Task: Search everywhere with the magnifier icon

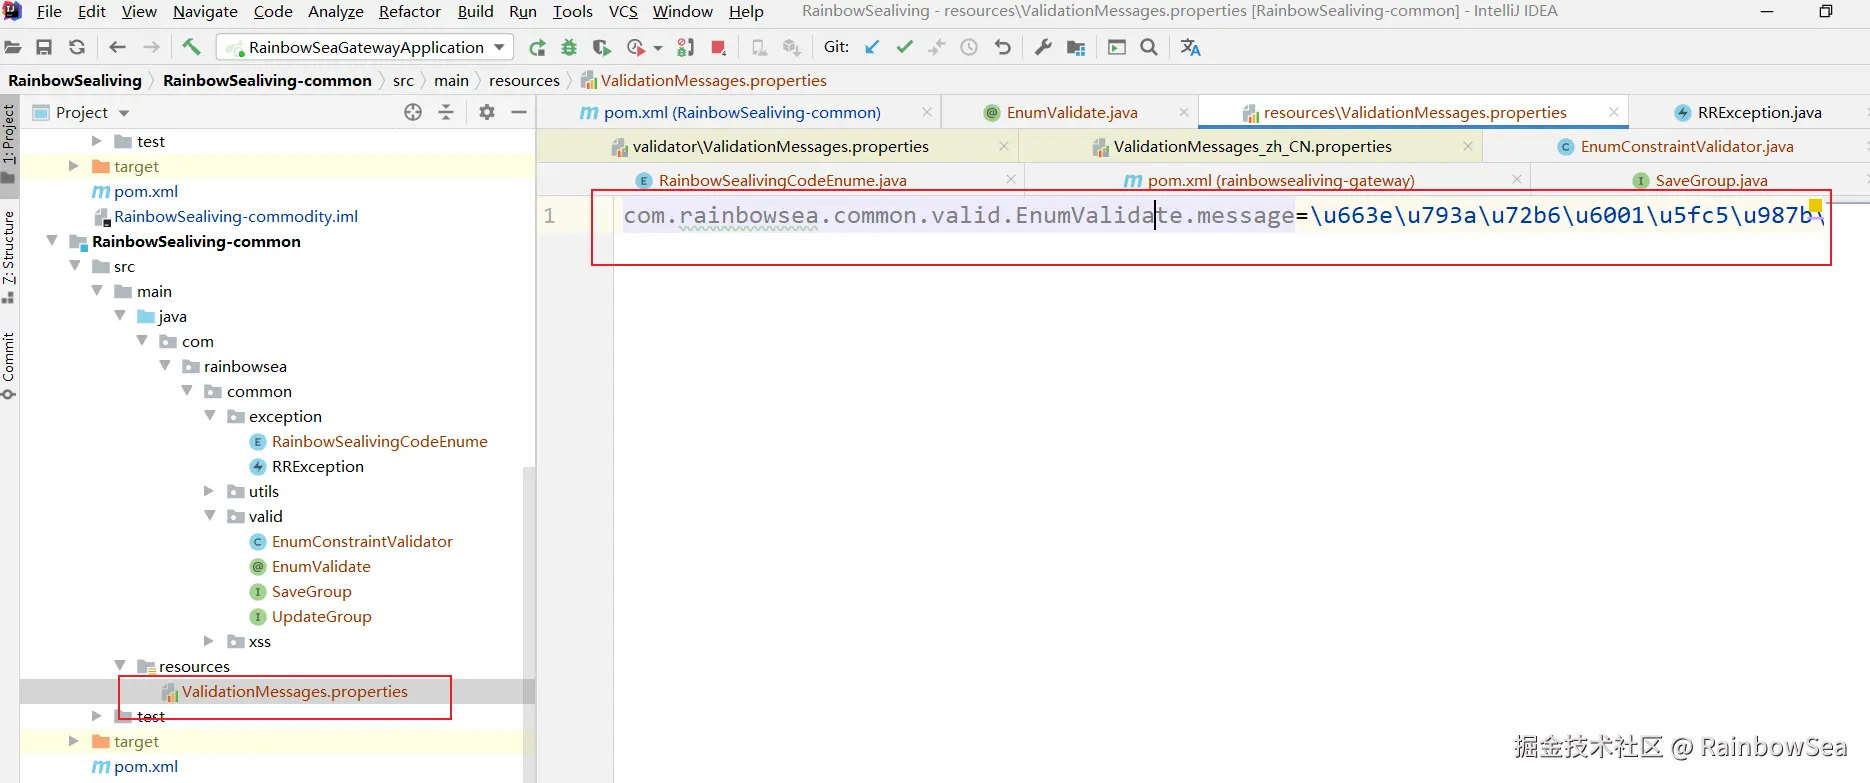Action: tap(1149, 47)
